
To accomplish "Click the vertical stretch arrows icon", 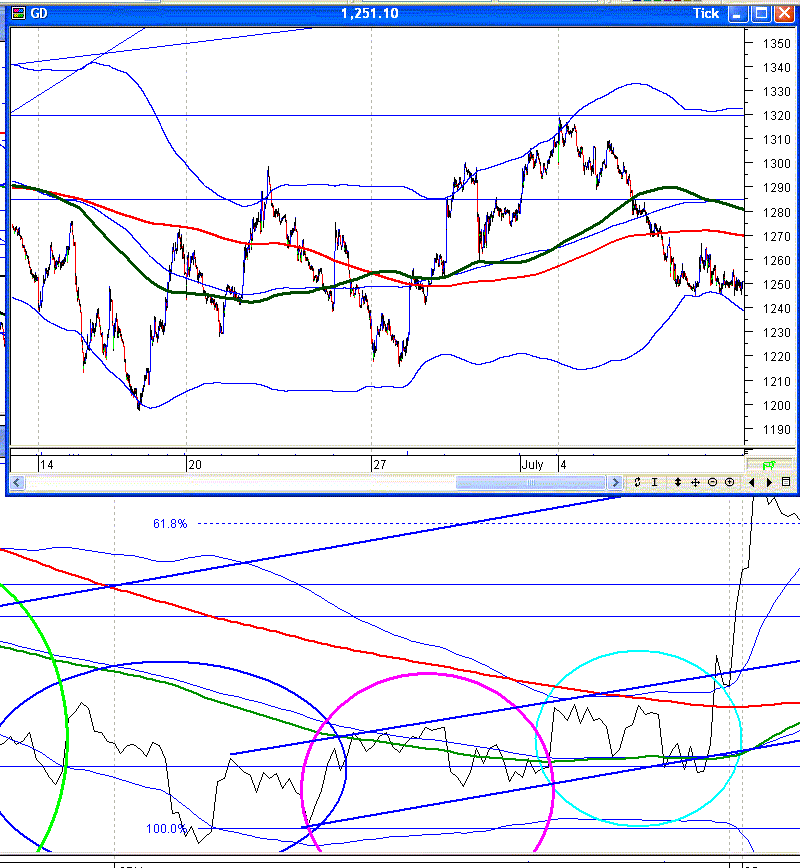I will point(678,482).
